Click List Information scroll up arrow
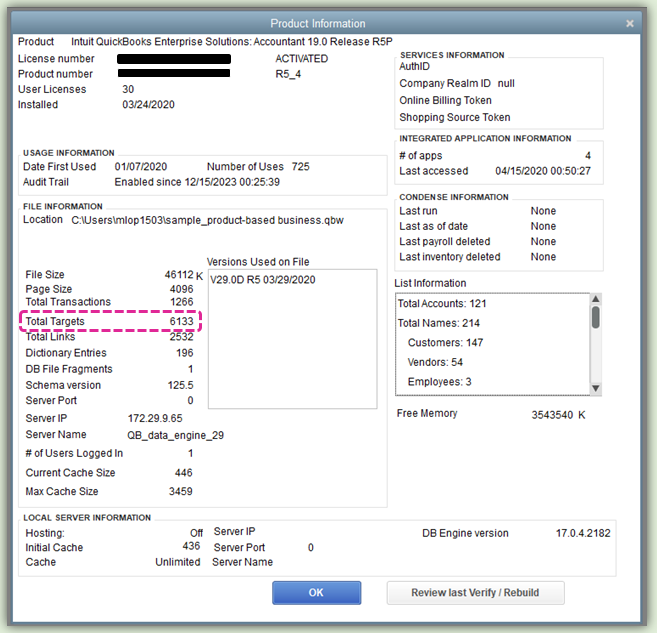This screenshot has height=633, width=657. (595, 299)
